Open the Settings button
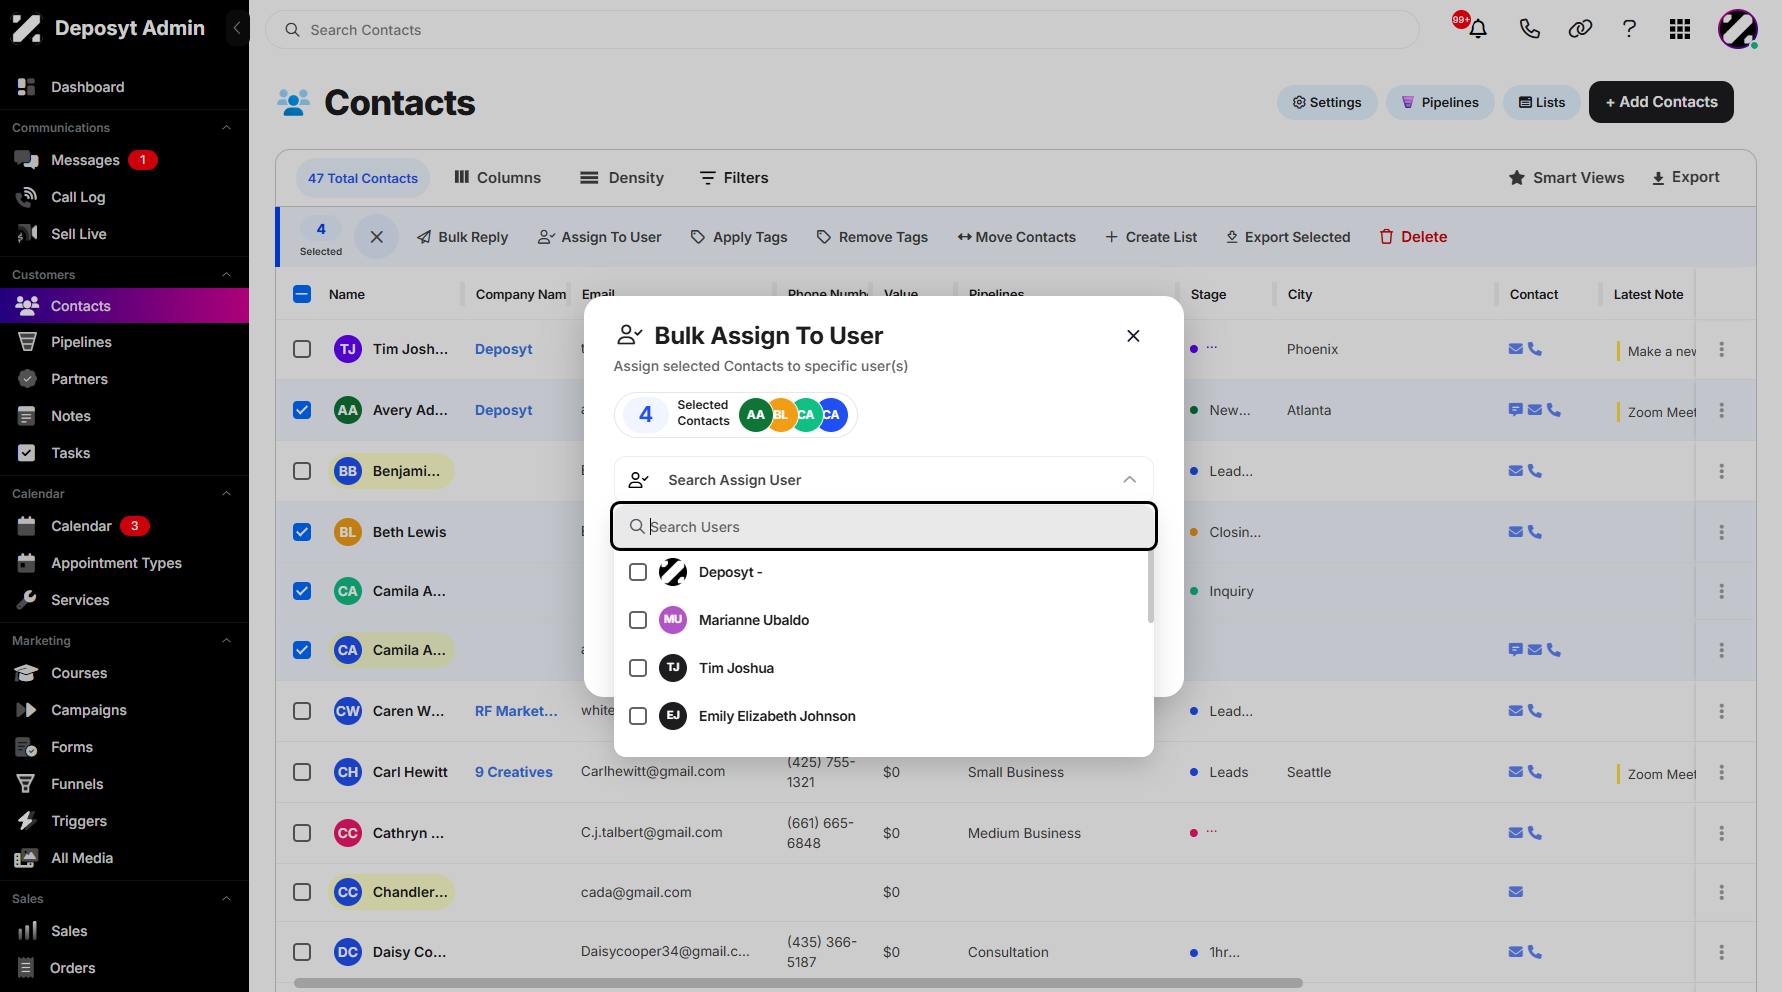The image size is (1782, 992). [x=1327, y=102]
